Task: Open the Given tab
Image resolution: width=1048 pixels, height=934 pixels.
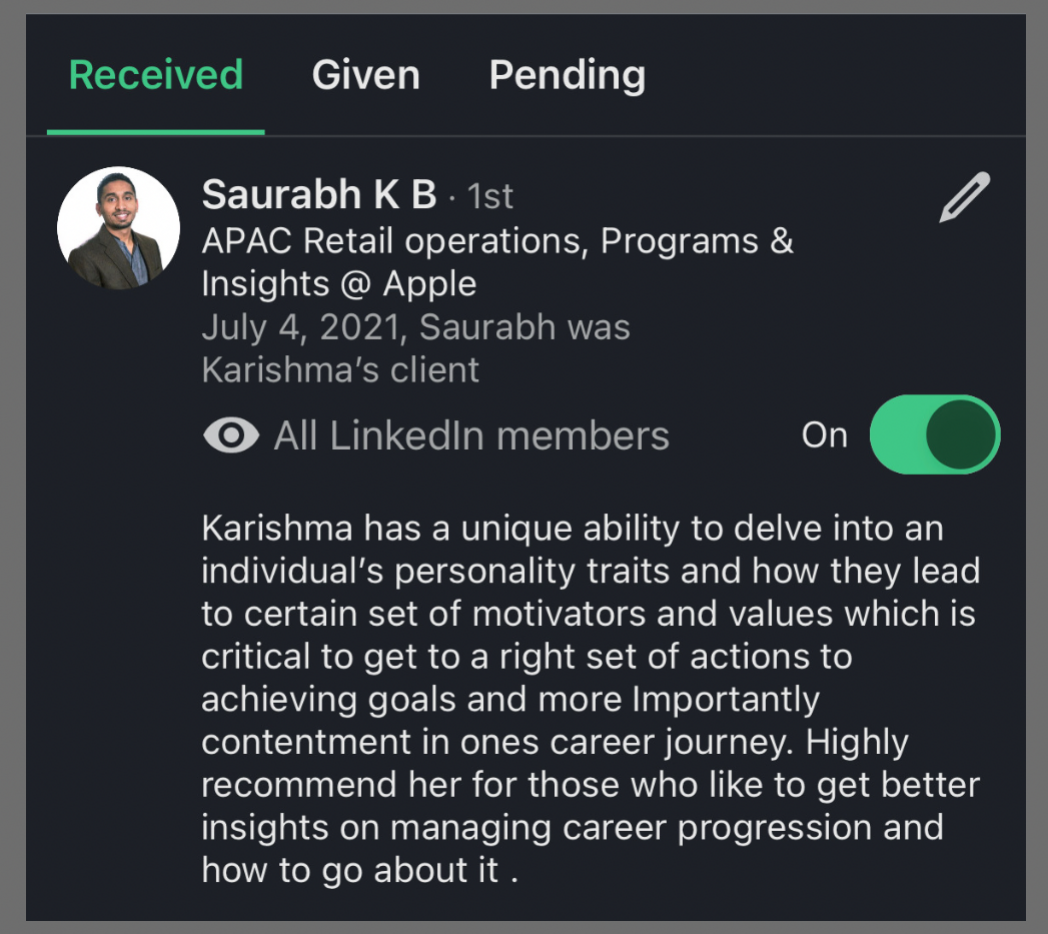Action: [x=366, y=75]
